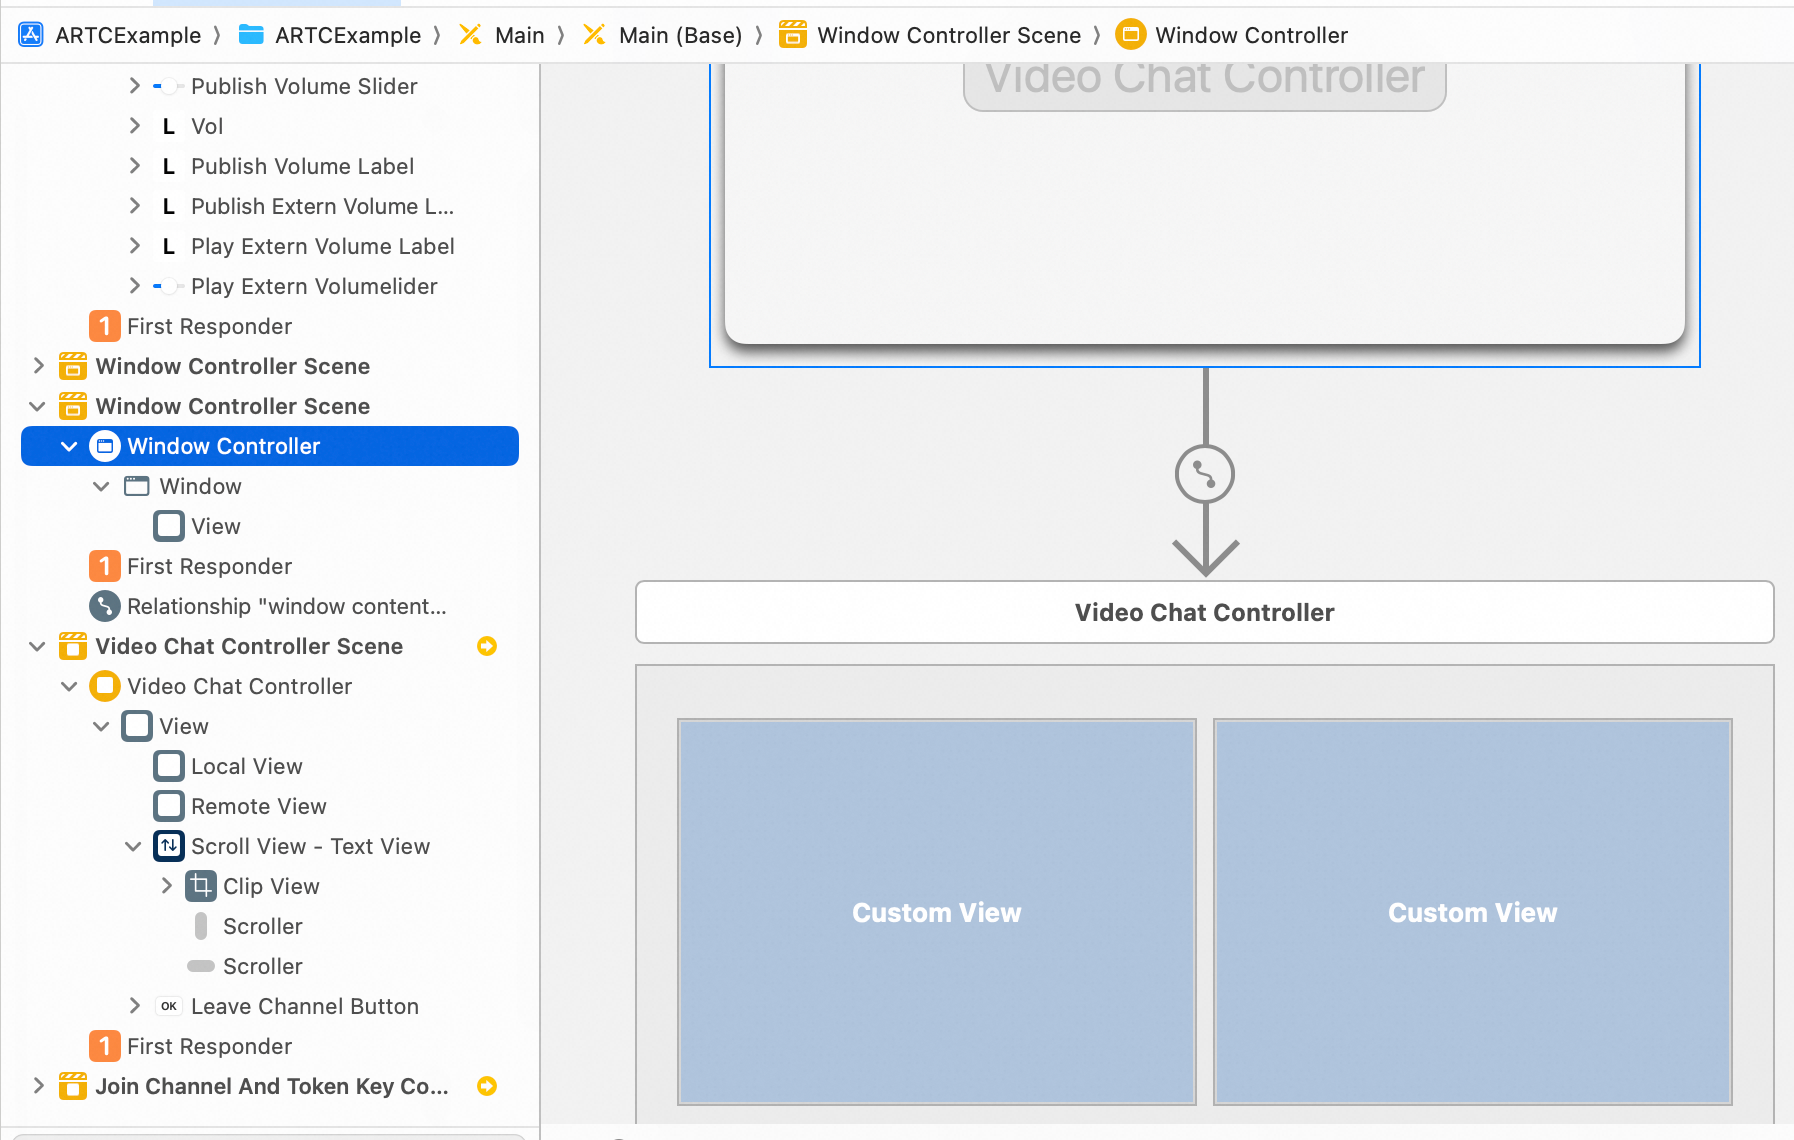Expand the collapsed Window Controller Scene
1794x1140 pixels.
(38, 366)
